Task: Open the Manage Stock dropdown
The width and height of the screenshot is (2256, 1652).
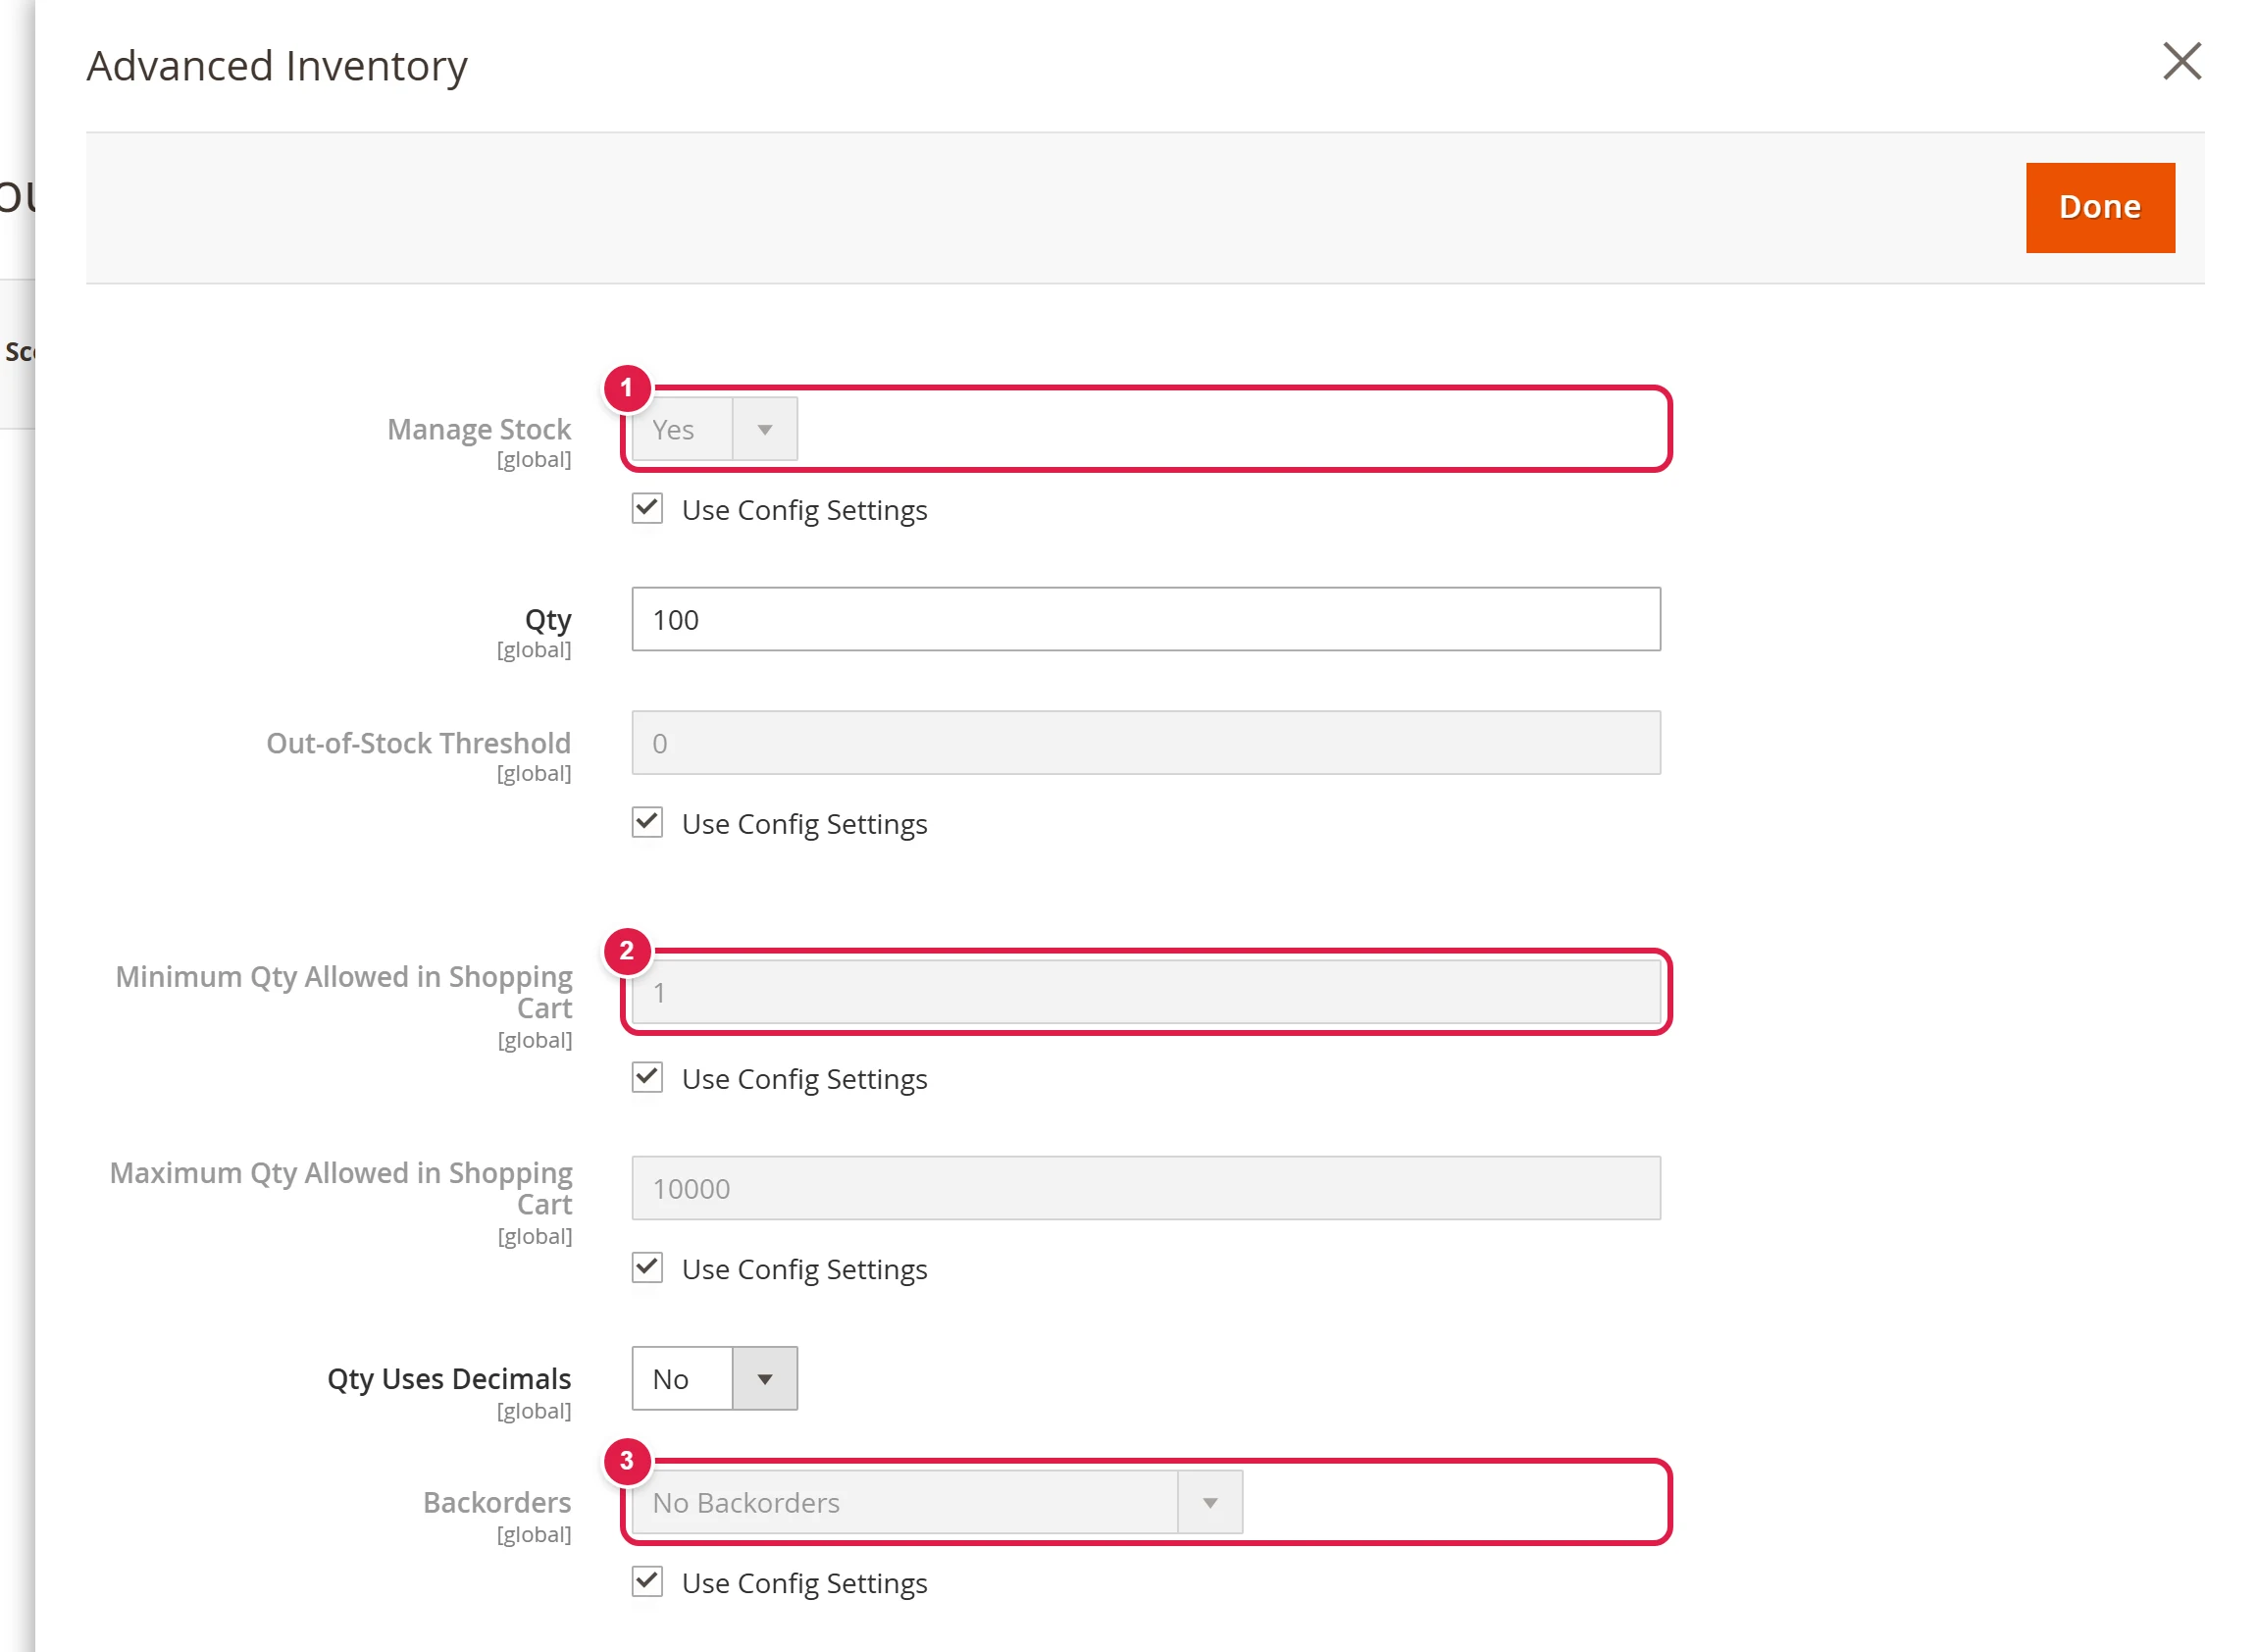Action: tap(714, 429)
